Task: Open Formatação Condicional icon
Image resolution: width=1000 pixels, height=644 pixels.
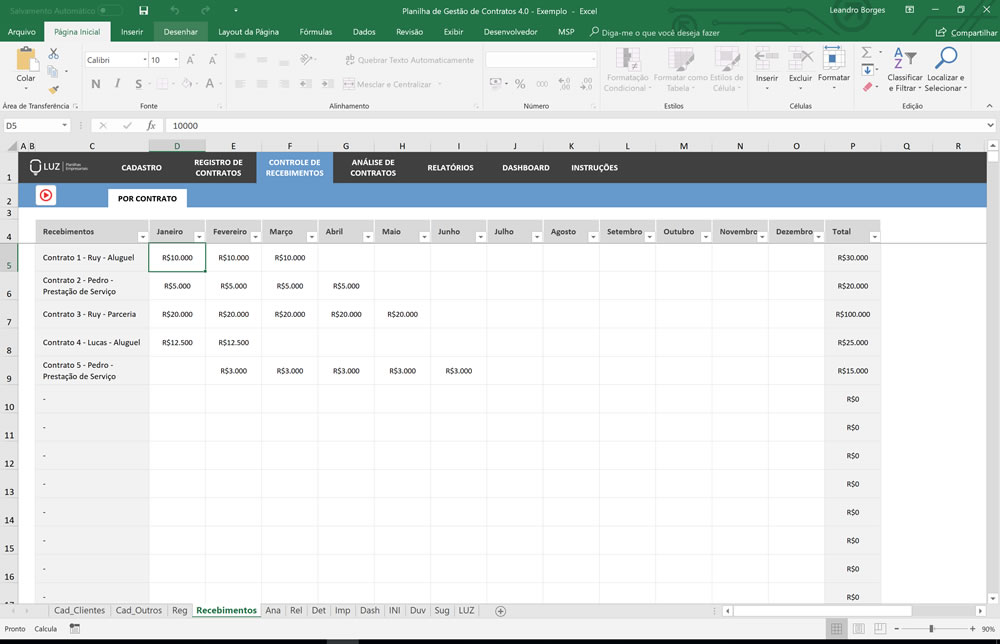Action: click(x=628, y=60)
